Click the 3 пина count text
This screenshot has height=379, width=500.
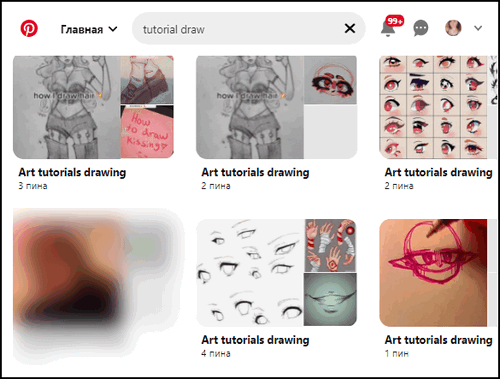(33, 186)
